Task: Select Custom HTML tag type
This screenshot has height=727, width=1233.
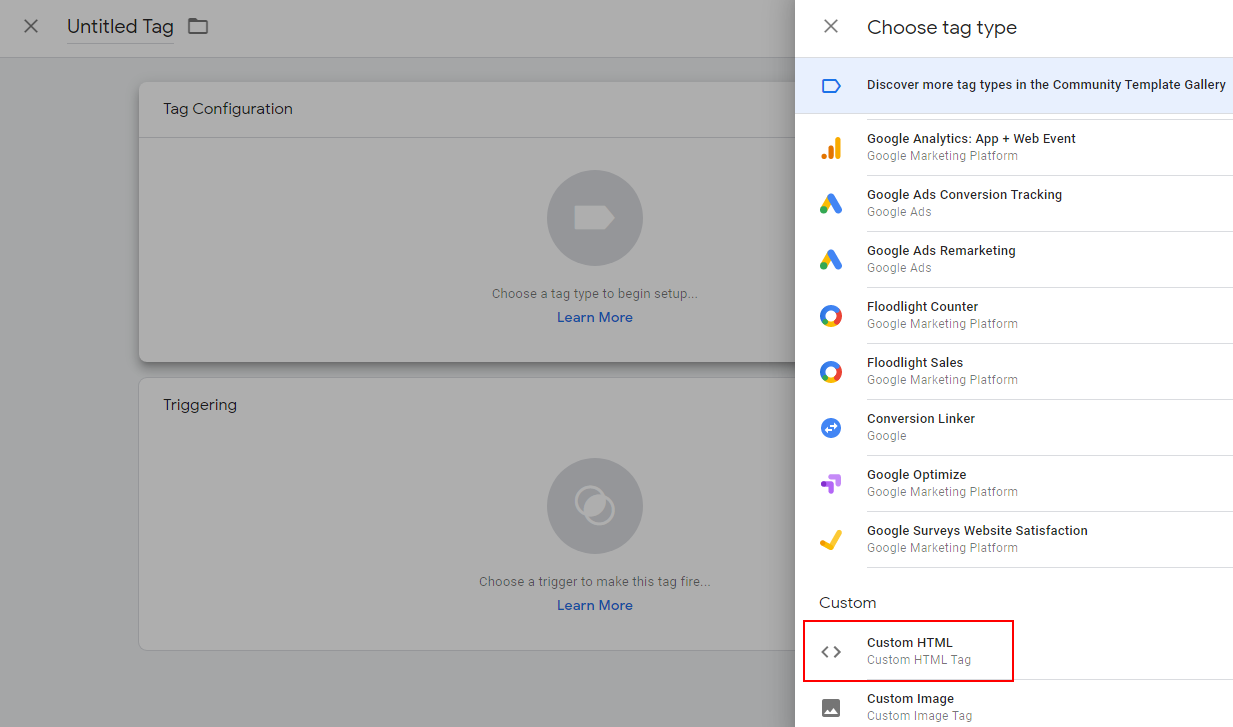Action: tap(910, 651)
